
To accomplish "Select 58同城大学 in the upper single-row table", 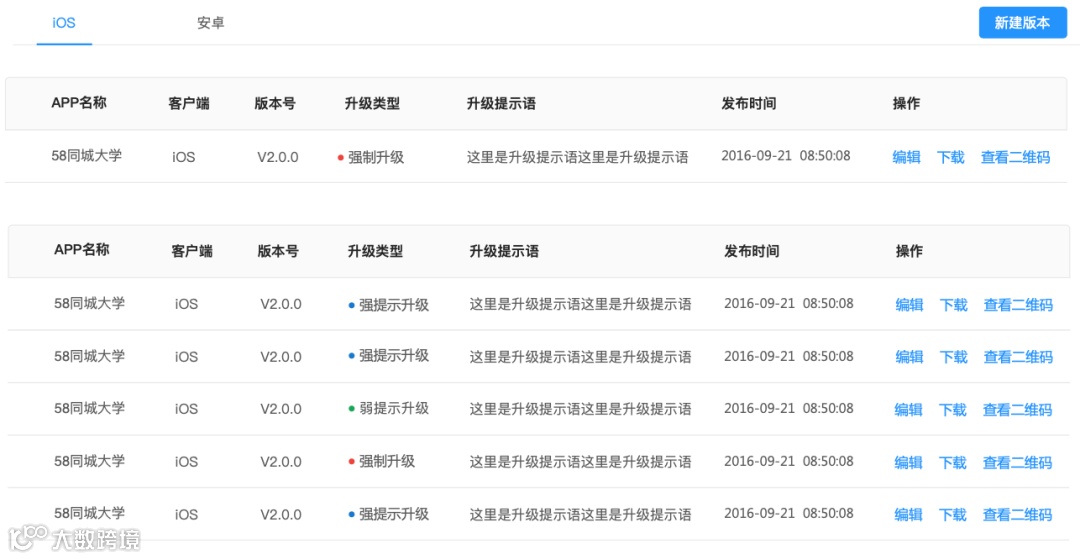I will tap(87, 156).
